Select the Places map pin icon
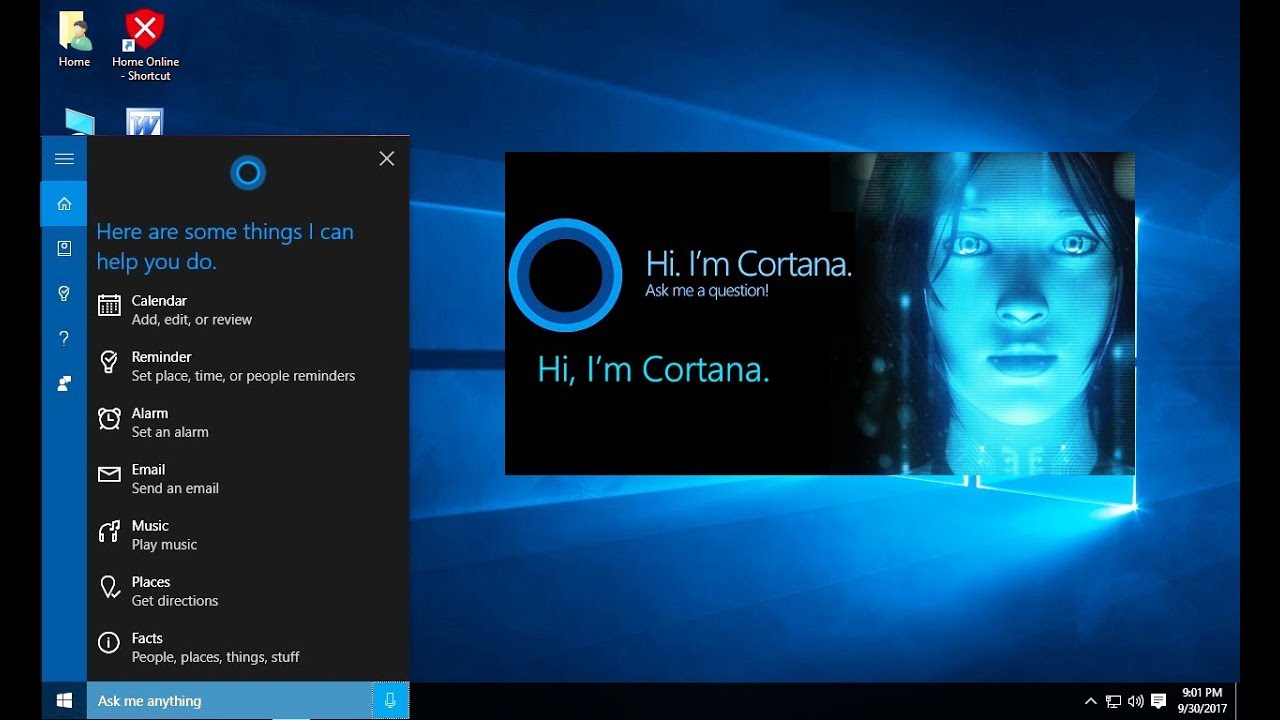This screenshot has height=720, width=1280. click(x=109, y=587)
